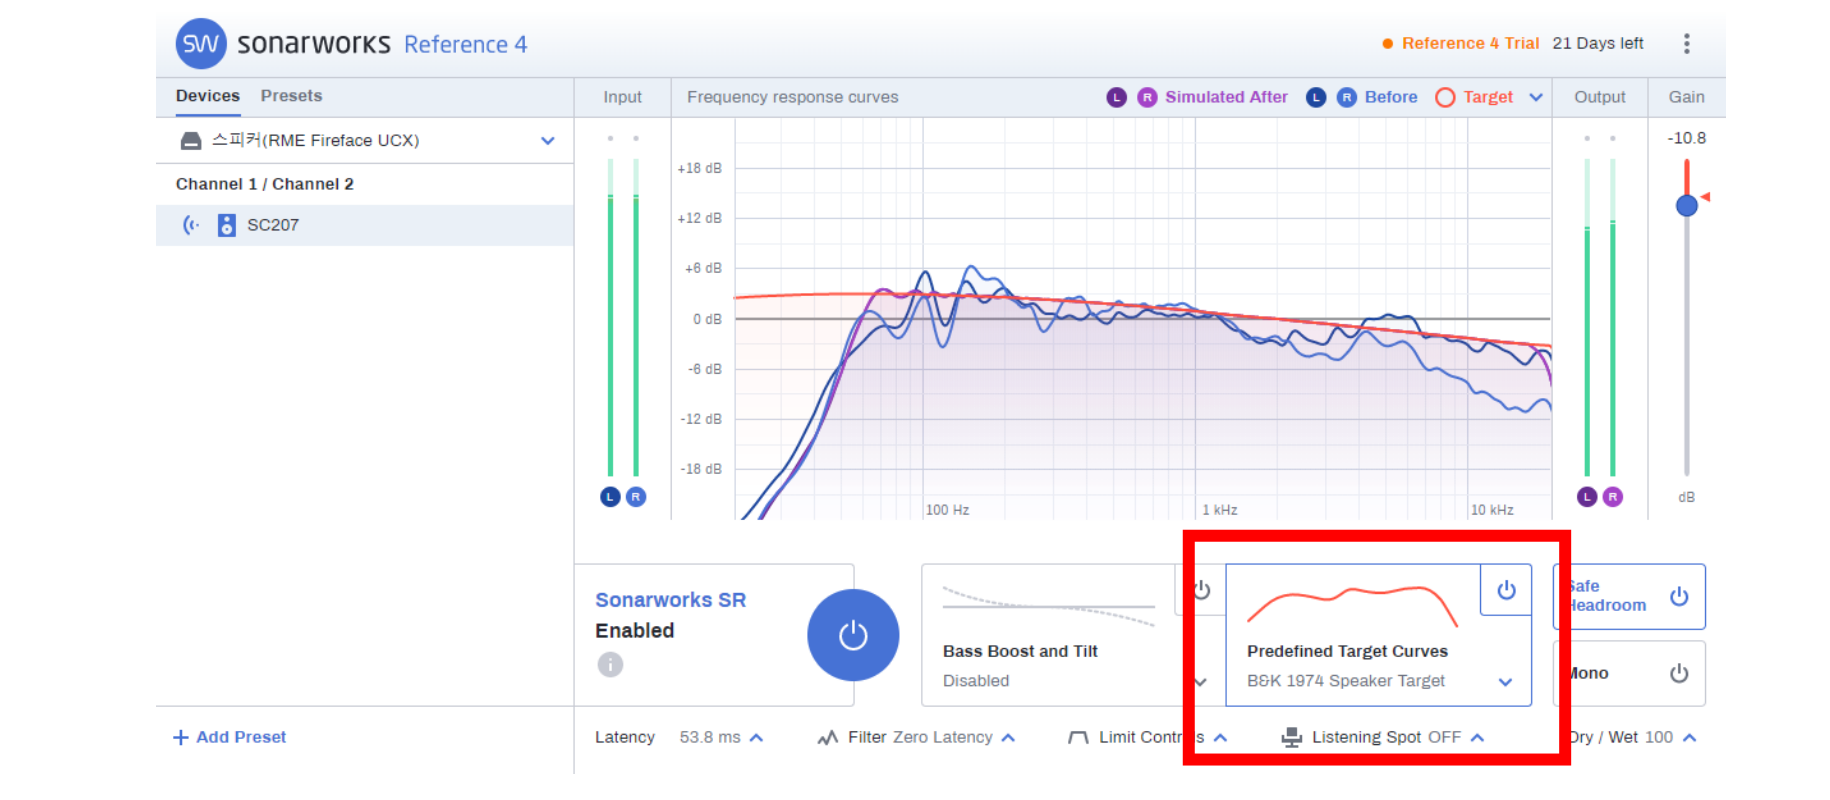Toggle Mono power button
Image resolution: width=1830 pixels, height=800 pixels.
point(1679,673)
